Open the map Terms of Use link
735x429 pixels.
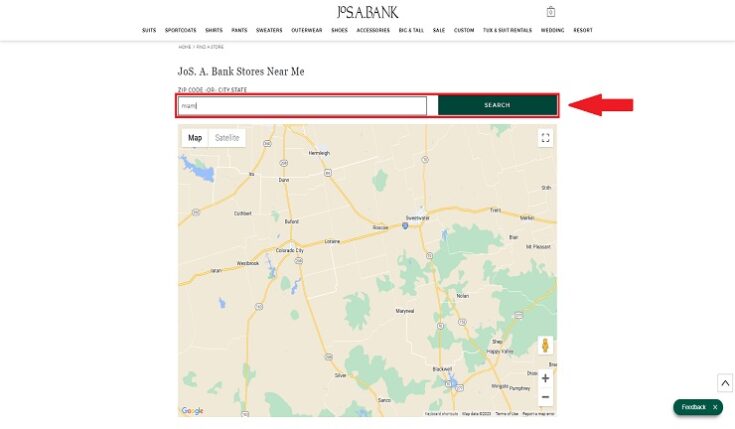(507, 414)
